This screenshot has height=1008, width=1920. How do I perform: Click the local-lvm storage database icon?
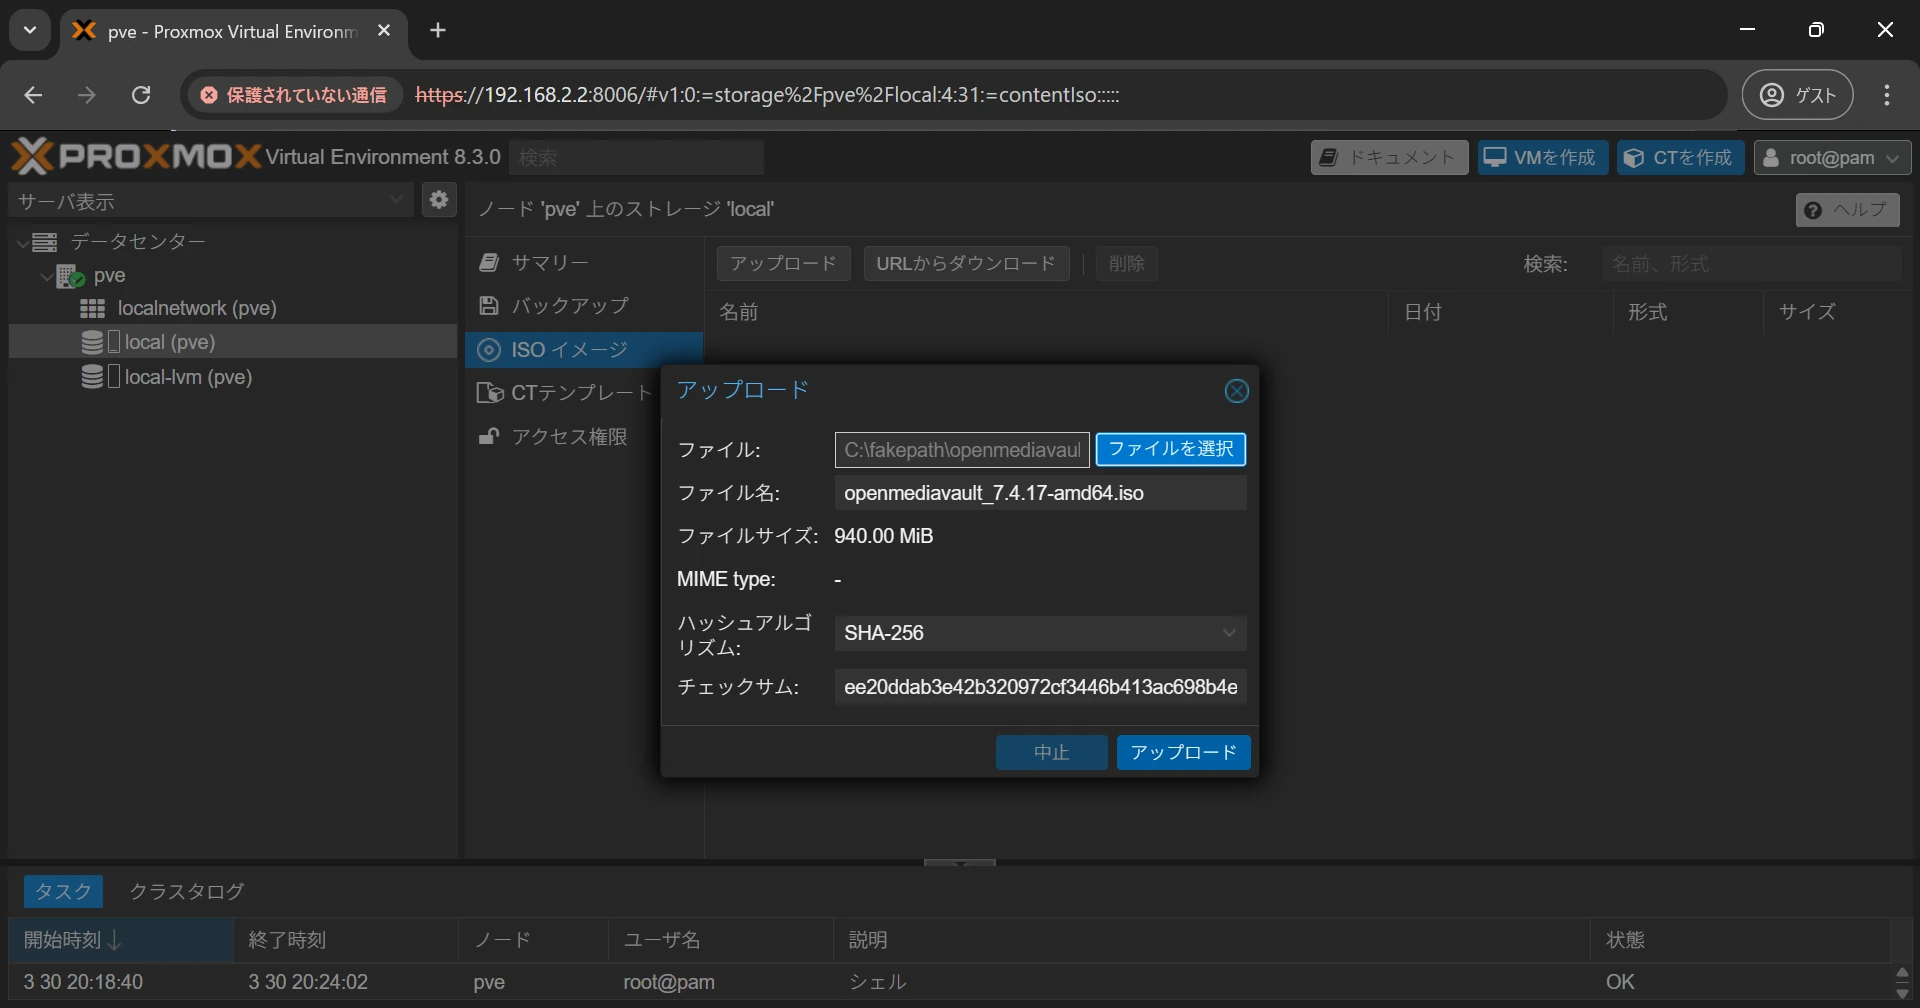pos(93,377)
